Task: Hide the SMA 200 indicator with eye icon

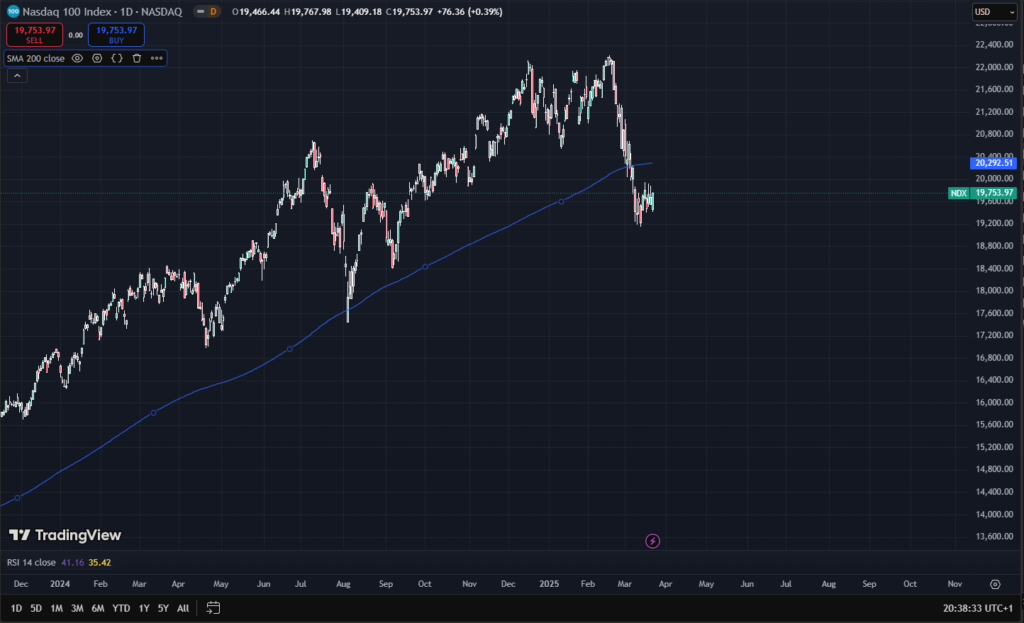Action: [77, 58]
